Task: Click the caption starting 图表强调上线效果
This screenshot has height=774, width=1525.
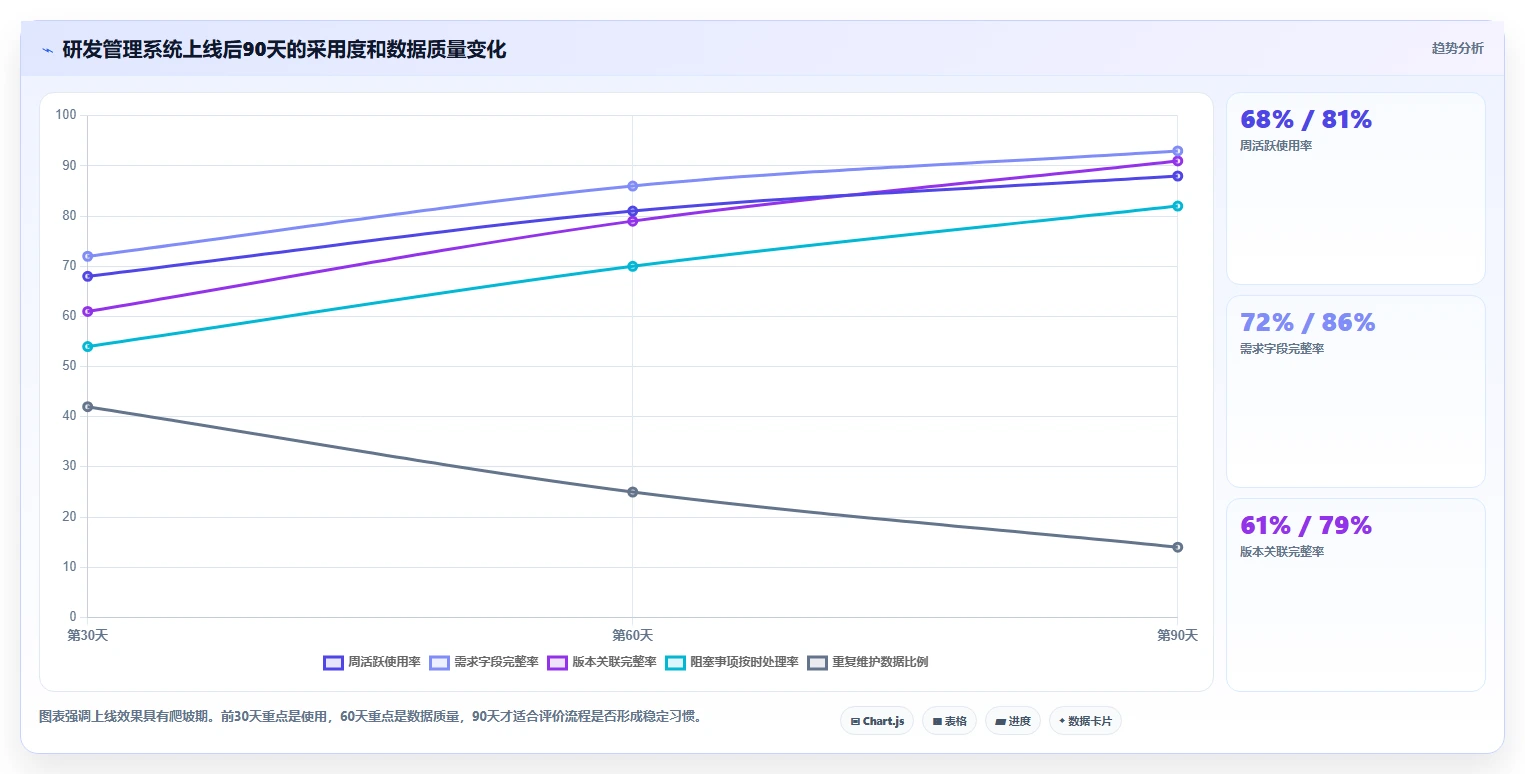Action: tap(370, 717)
